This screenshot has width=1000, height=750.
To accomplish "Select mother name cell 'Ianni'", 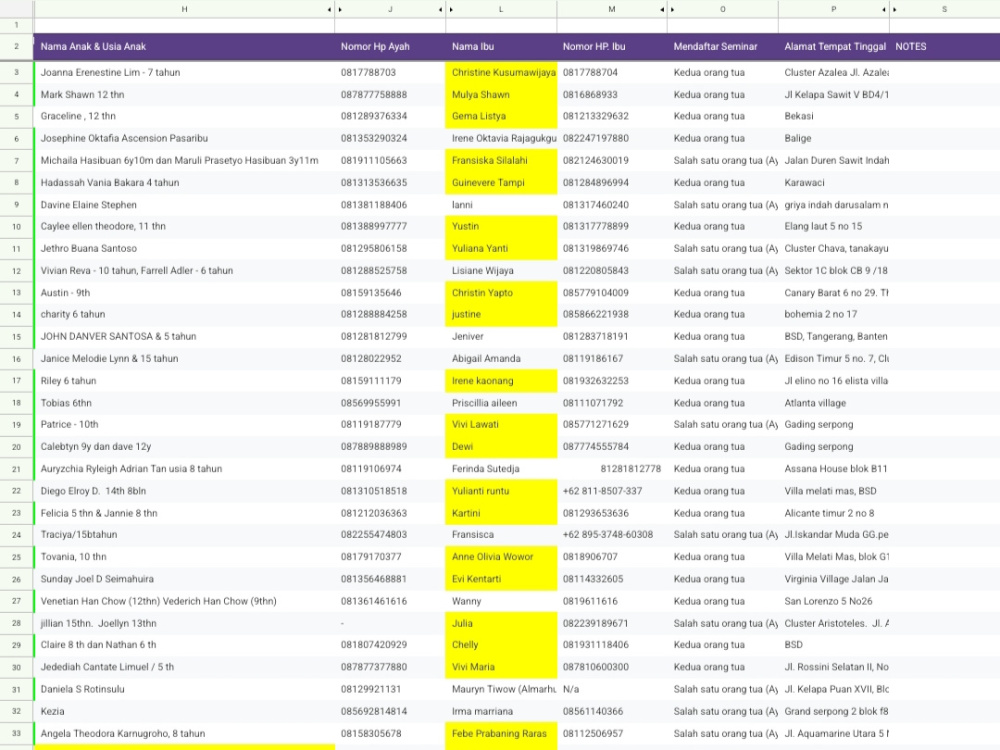I will click(x=501, y=205).
